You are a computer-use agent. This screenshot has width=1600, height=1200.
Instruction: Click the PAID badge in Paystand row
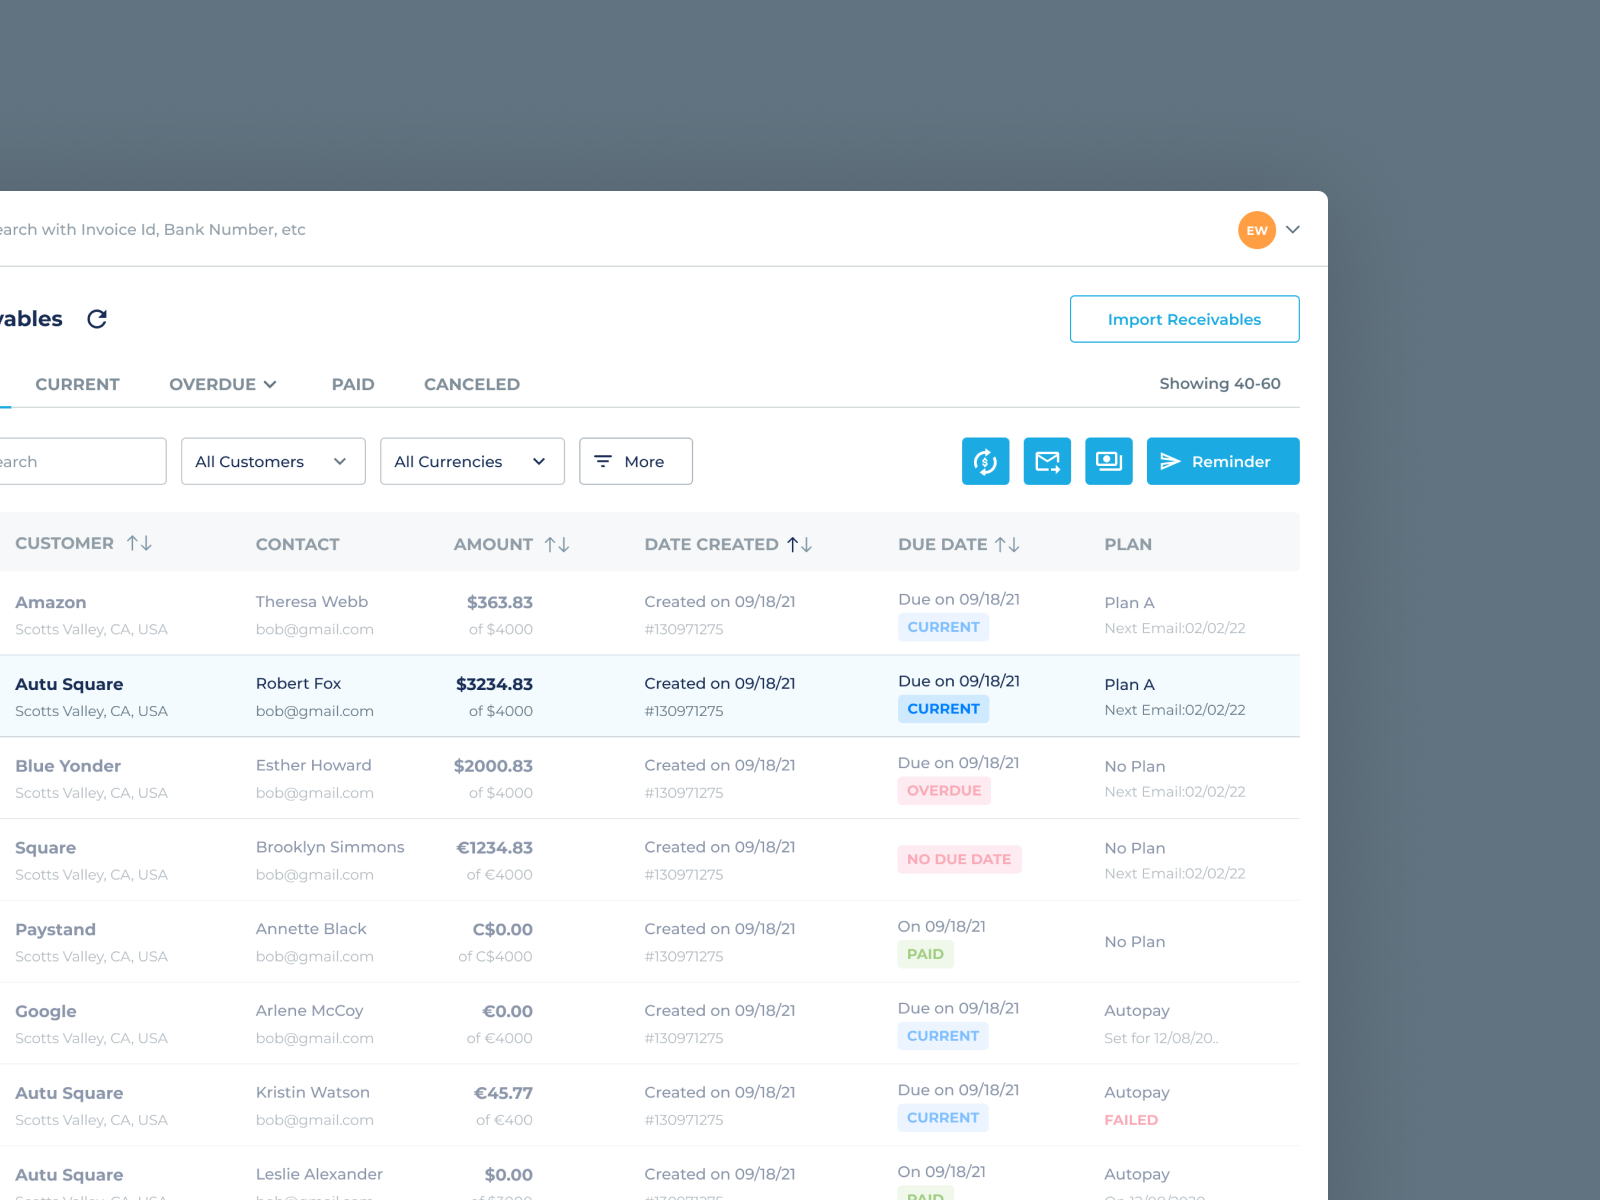(925, 954)
